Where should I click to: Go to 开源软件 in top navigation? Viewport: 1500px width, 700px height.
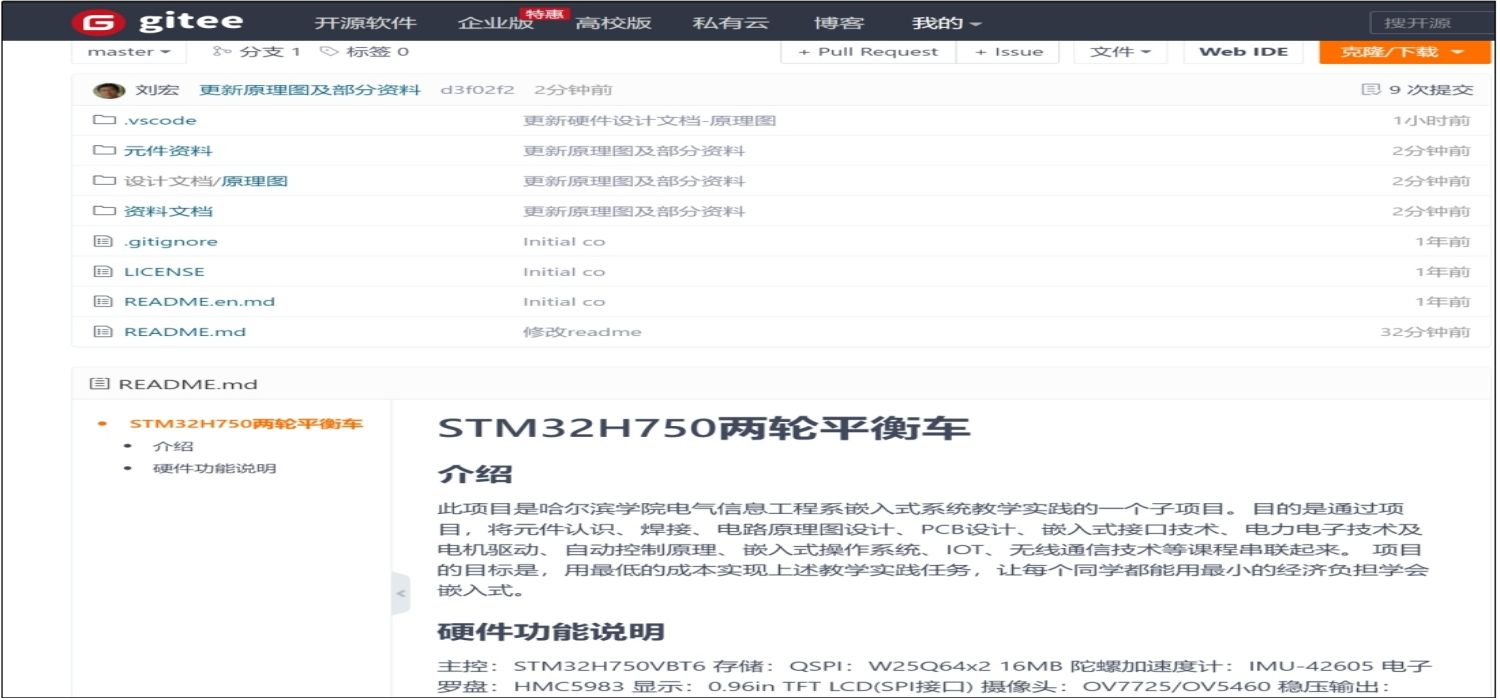[x=365, y=23]
